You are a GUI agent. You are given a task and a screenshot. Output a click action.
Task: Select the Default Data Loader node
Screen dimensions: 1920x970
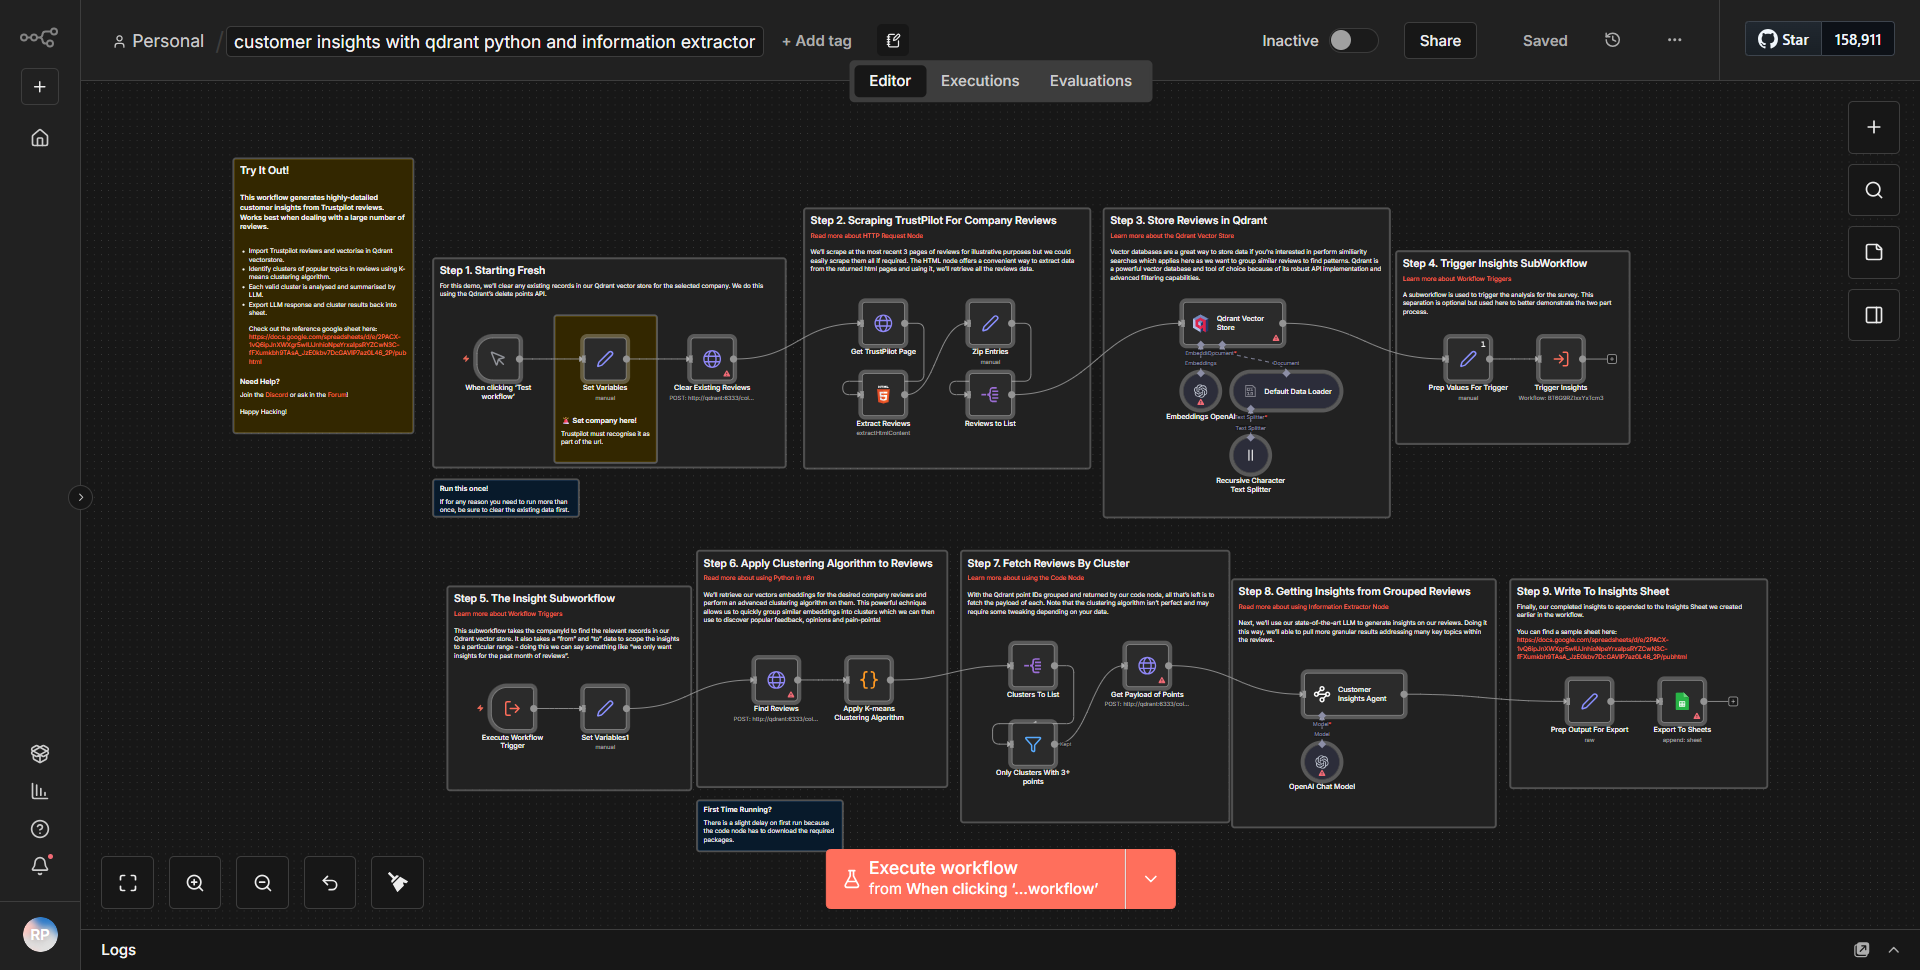[x=1286, y=391]
